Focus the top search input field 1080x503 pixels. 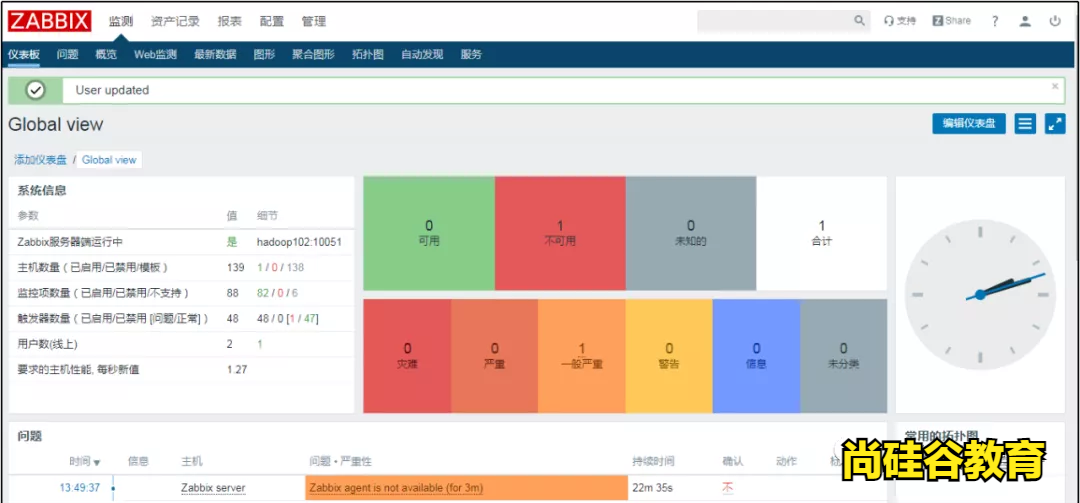click(774, 21)
